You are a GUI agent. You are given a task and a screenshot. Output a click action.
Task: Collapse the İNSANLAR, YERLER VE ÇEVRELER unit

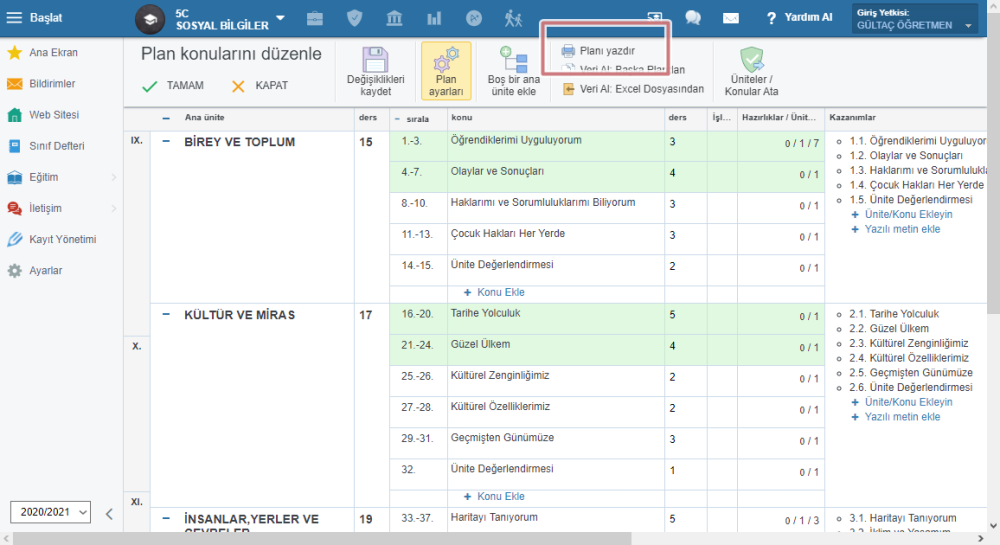click(166, 518)
